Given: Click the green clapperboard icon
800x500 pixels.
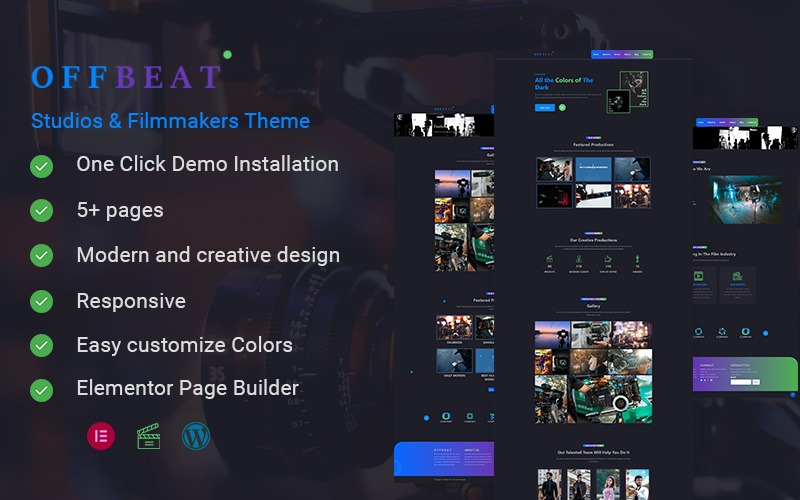Looking at the screenshot, I should point(149,436).
